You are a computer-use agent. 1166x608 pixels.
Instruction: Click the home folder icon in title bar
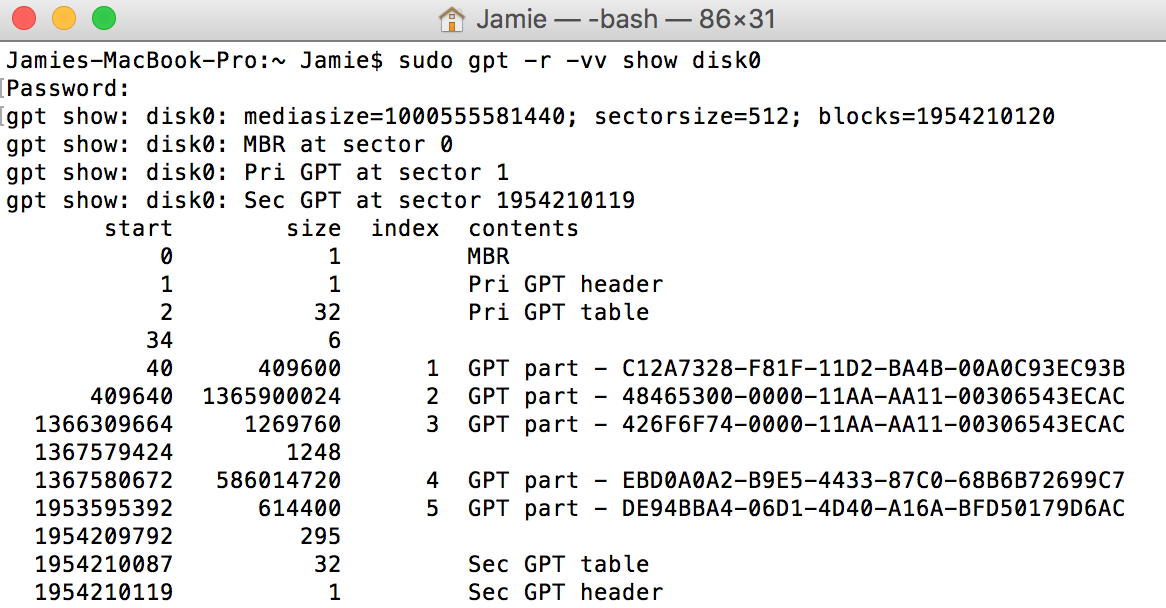pos(452,19)
